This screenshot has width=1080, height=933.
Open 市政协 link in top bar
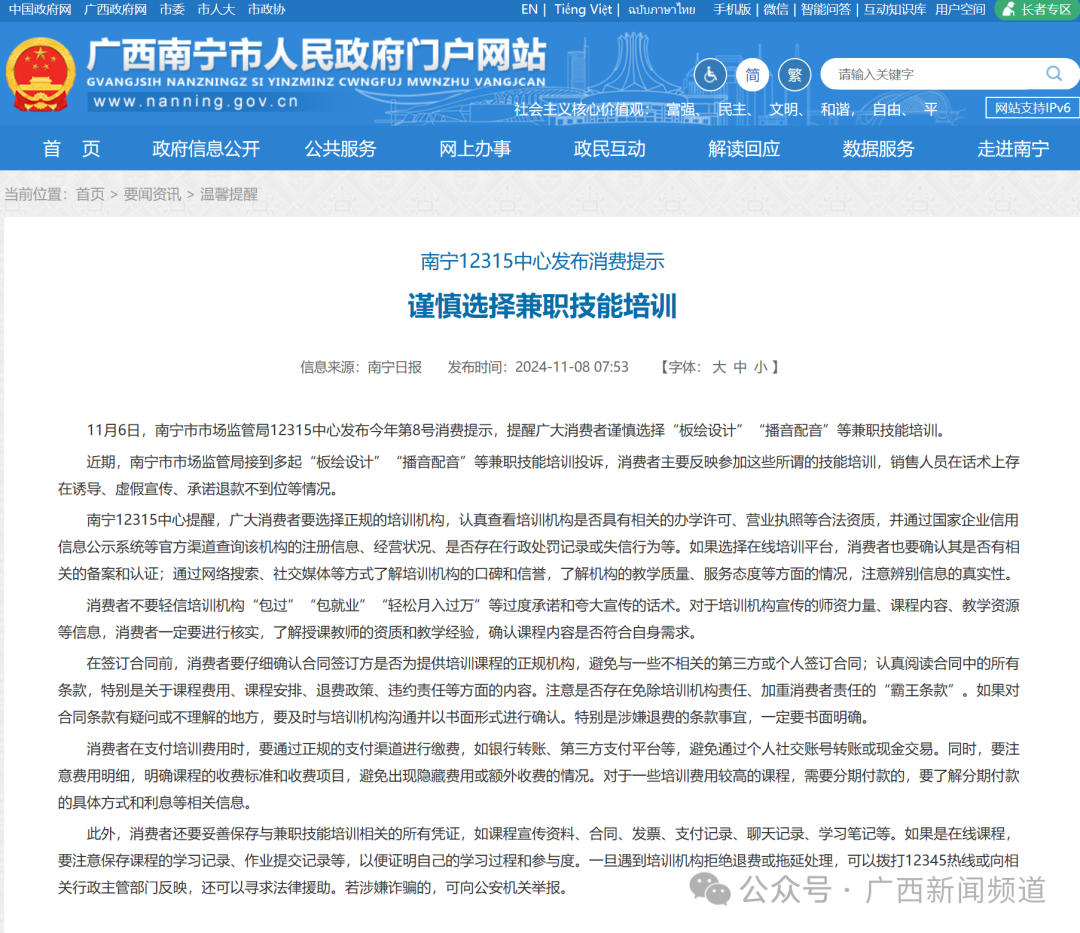pyautogui.click(x=267, y=10)
